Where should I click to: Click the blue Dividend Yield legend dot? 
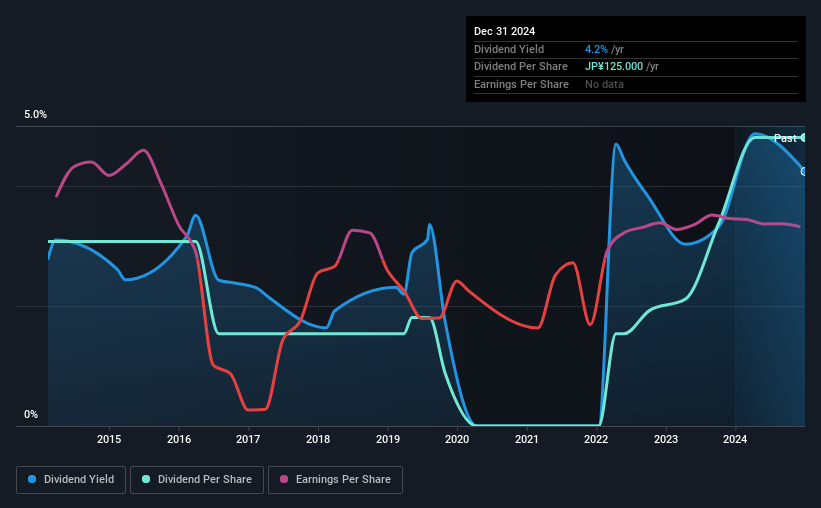[x=32, y=479]
